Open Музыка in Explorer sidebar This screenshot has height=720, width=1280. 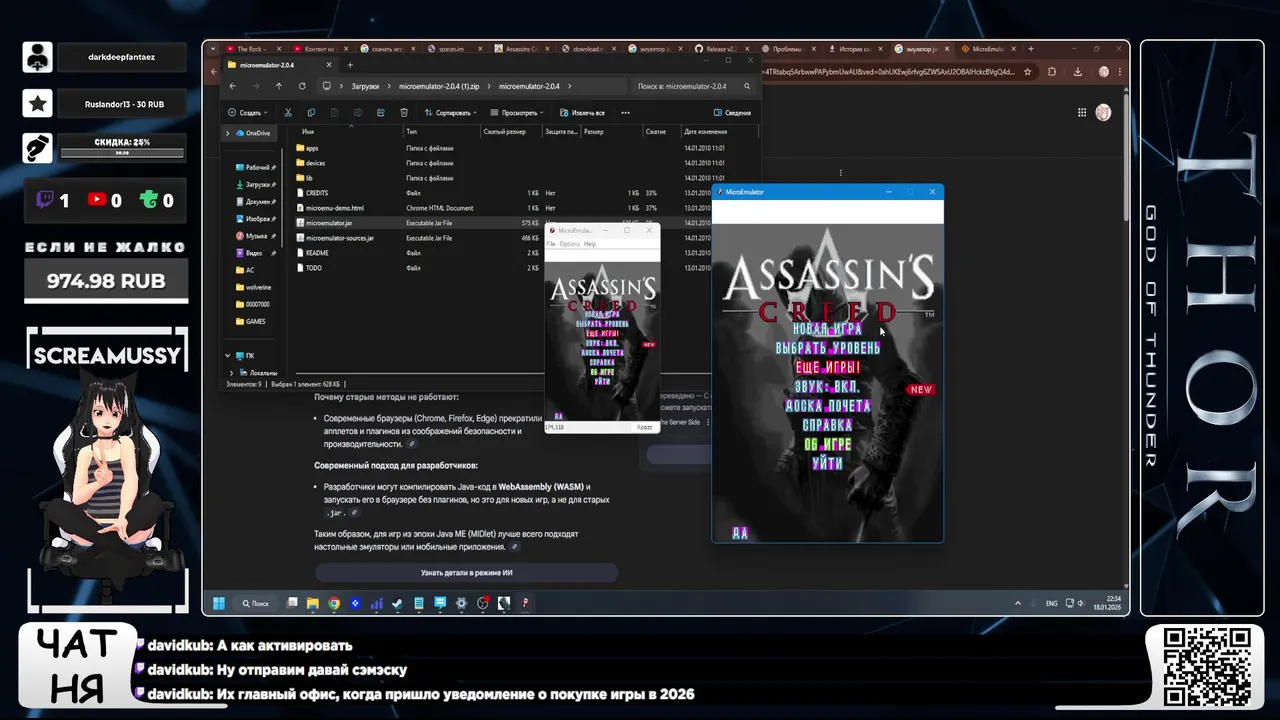point(256,236)
